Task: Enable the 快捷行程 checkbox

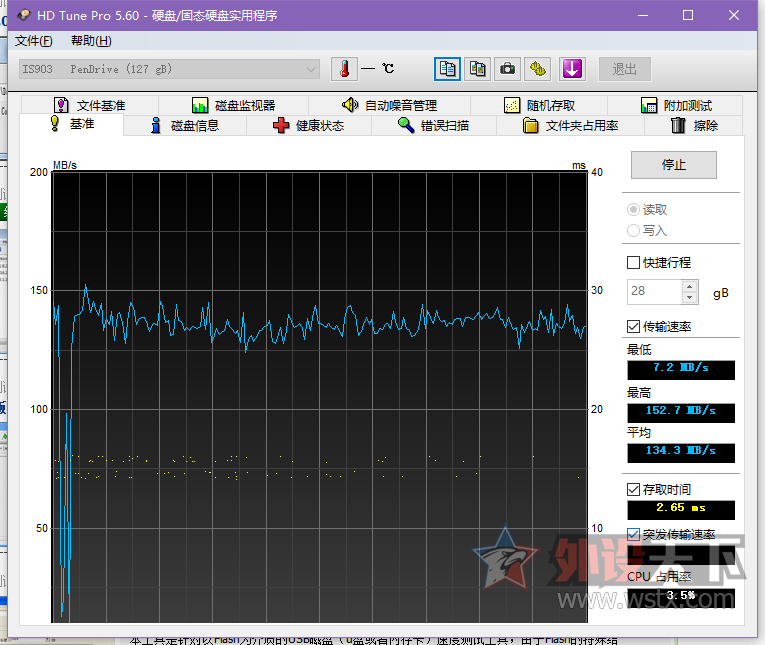Action: point(633,263)
